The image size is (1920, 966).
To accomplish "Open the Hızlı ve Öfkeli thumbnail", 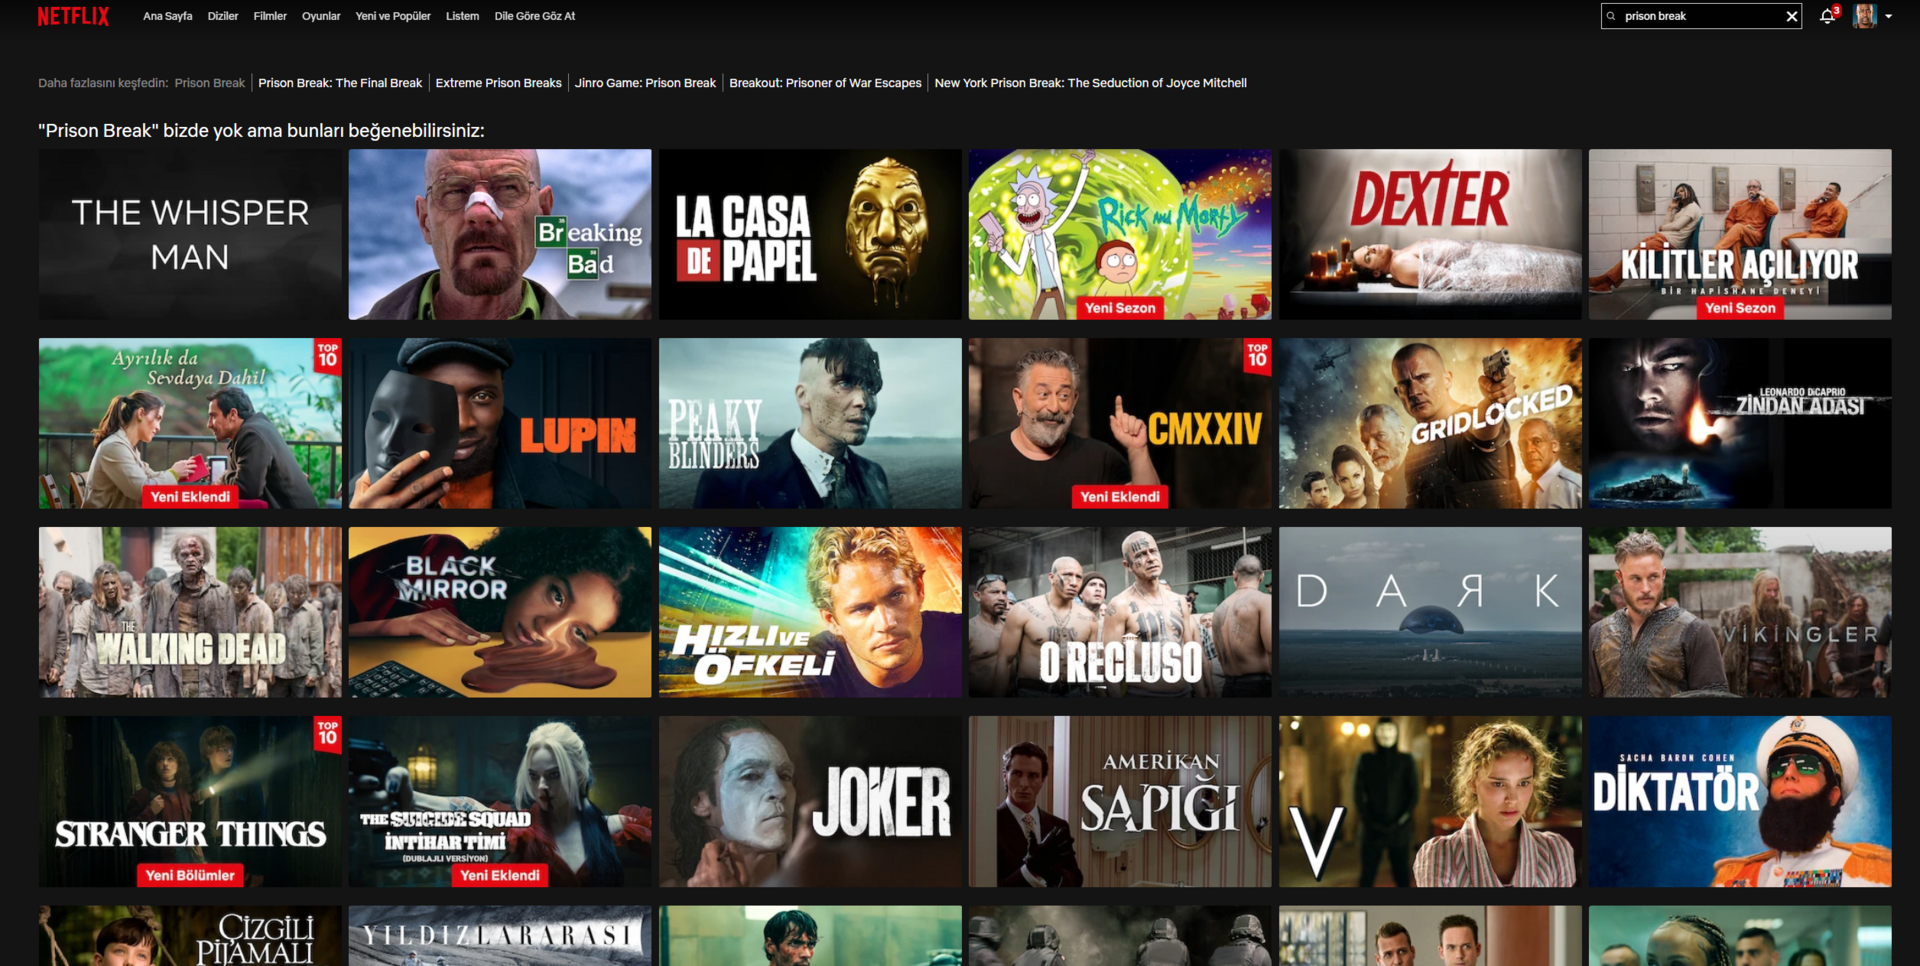I will click(810, 612).
